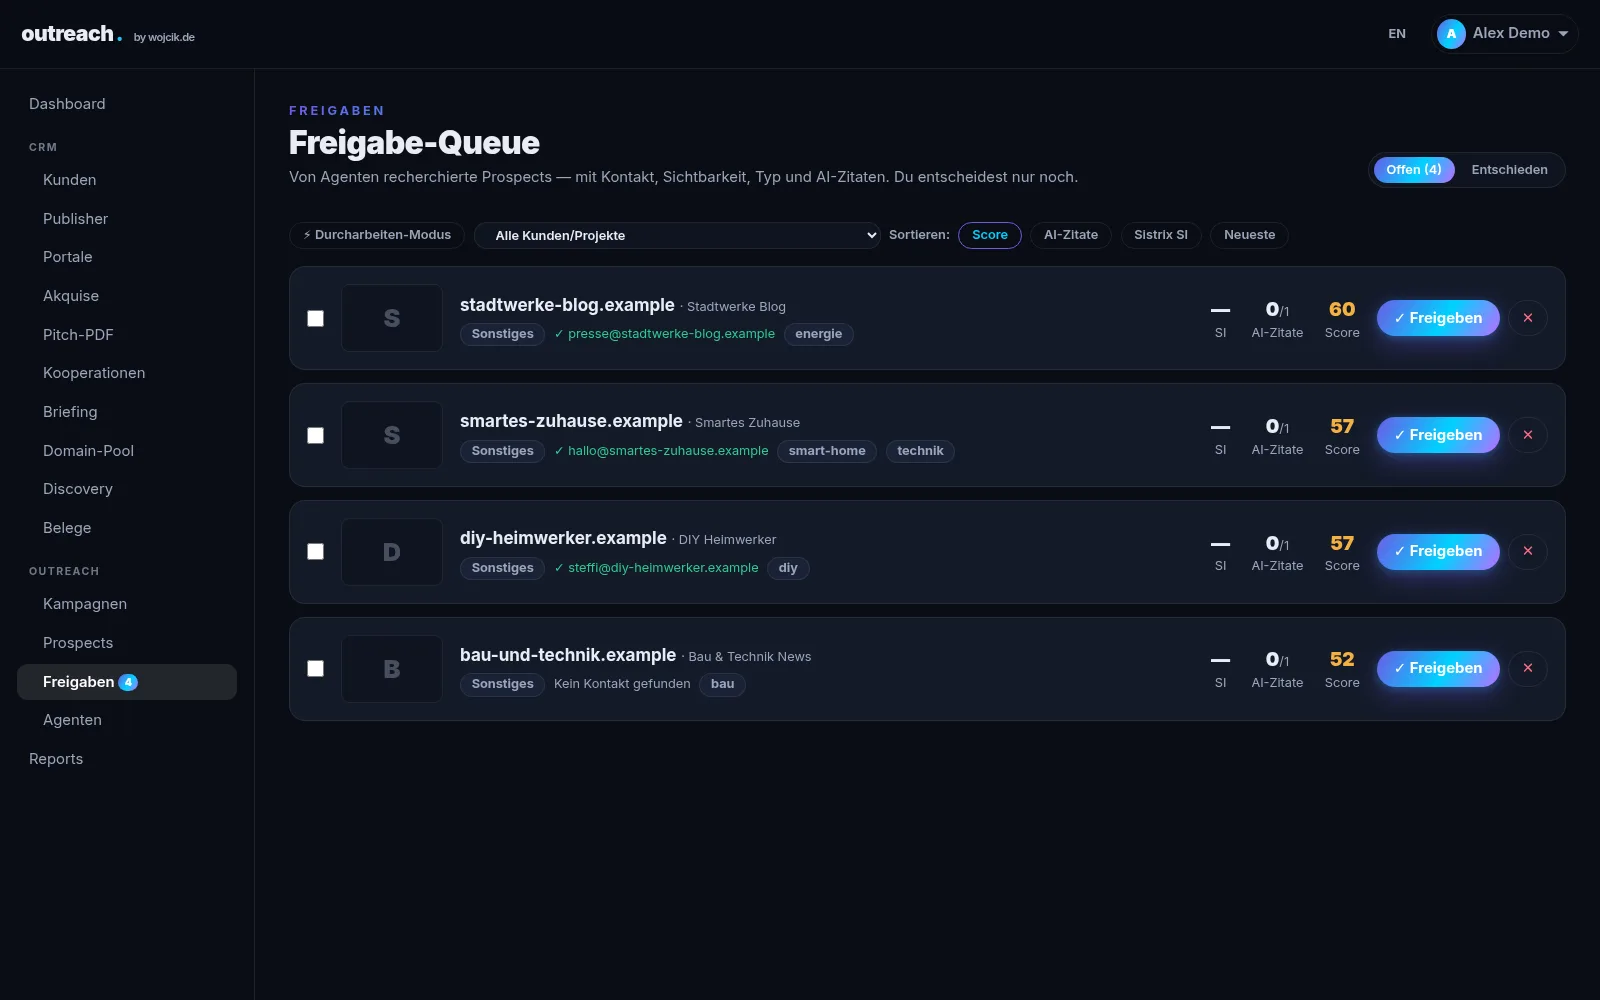Viewport: 1600px width, 1000px height.
Task: Select checkbox for stadtwerke-blog.example
Action: [x=315, y=318]
